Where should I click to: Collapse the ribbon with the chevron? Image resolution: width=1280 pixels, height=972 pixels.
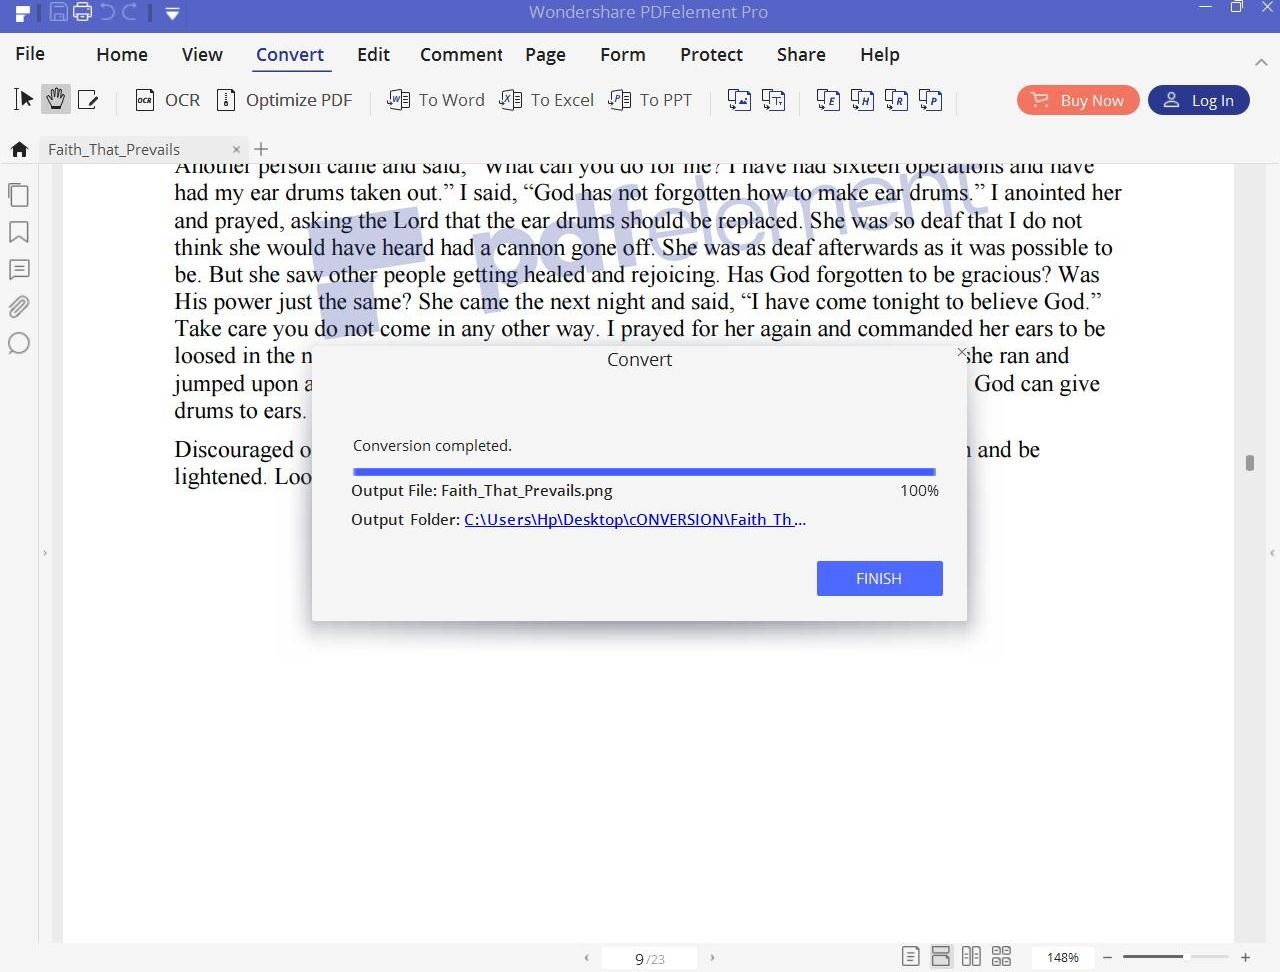point(1261,62)
